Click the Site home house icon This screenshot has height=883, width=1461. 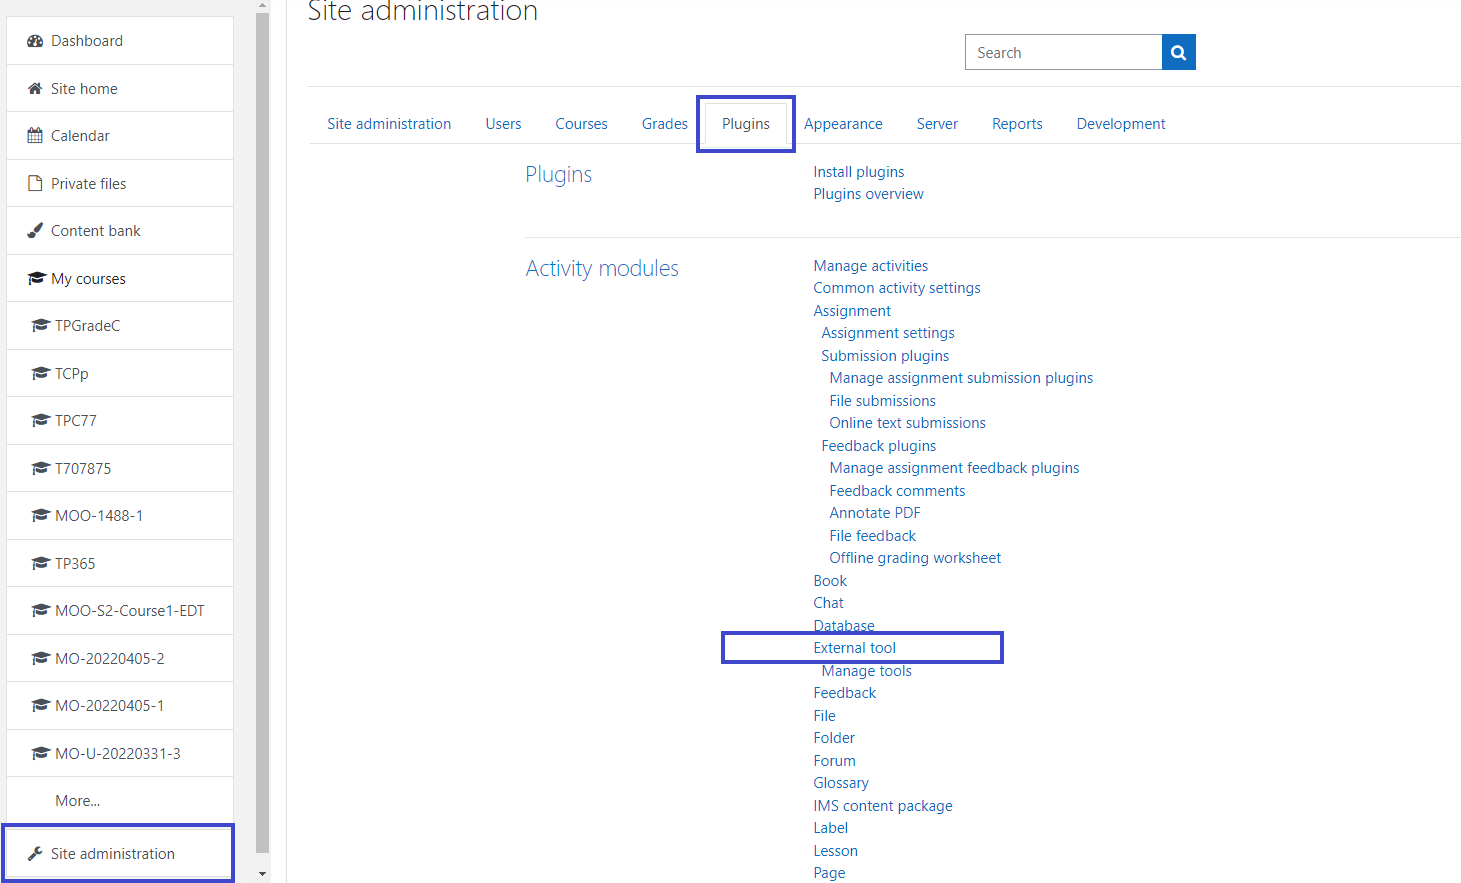click(x=36, y=88)
